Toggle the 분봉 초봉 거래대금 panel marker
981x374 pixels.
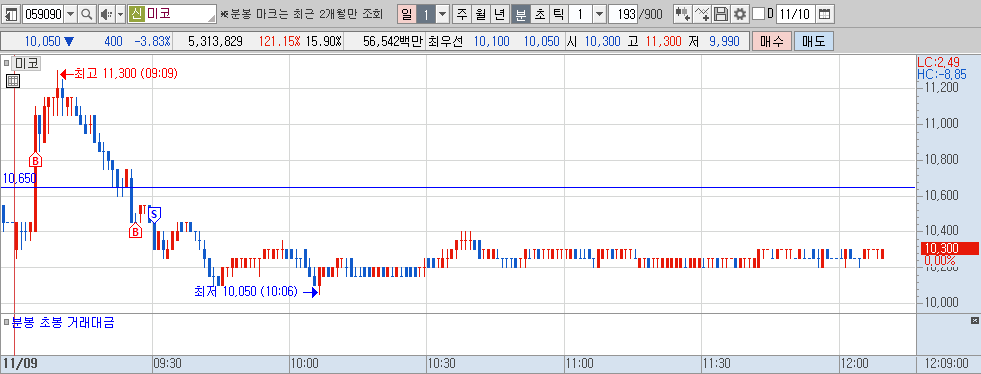(6, 323)
